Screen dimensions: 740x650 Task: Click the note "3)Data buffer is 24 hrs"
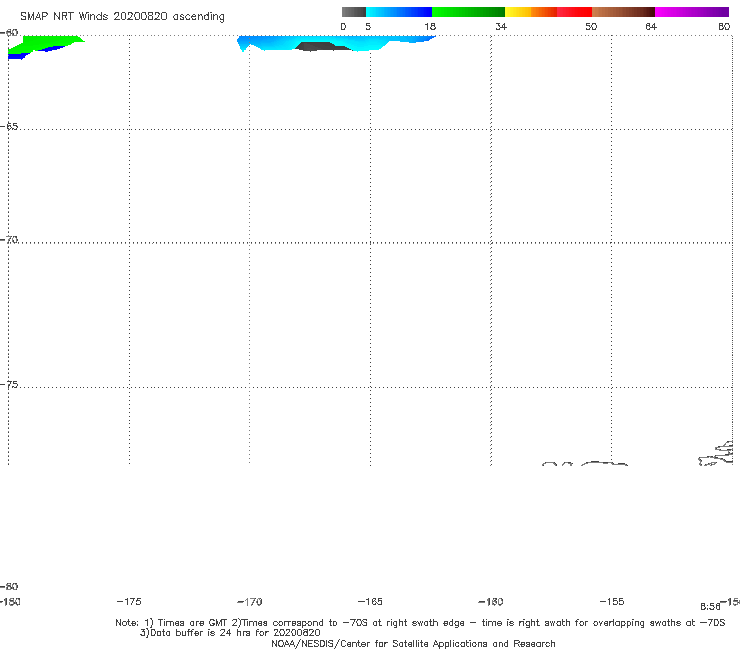(230, 633)
